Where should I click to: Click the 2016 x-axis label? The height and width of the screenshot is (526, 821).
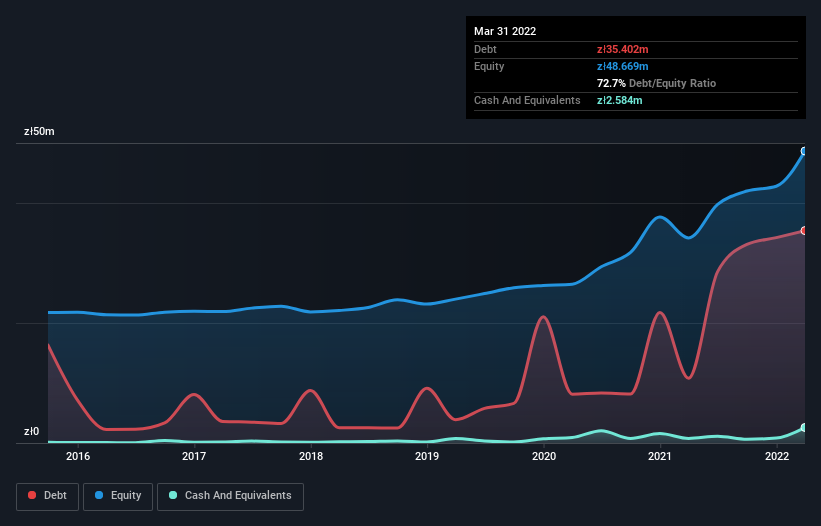[x=78, y=456]
